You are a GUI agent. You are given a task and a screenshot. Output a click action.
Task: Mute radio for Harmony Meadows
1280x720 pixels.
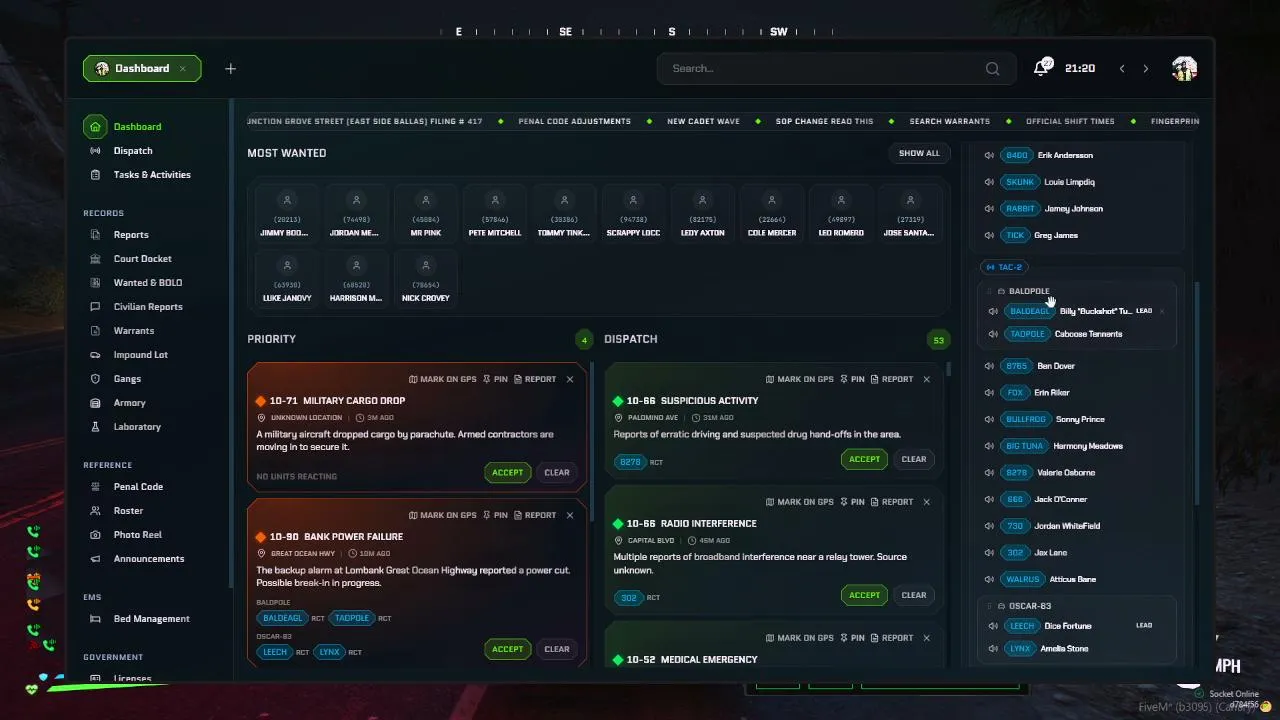point(989,446)
